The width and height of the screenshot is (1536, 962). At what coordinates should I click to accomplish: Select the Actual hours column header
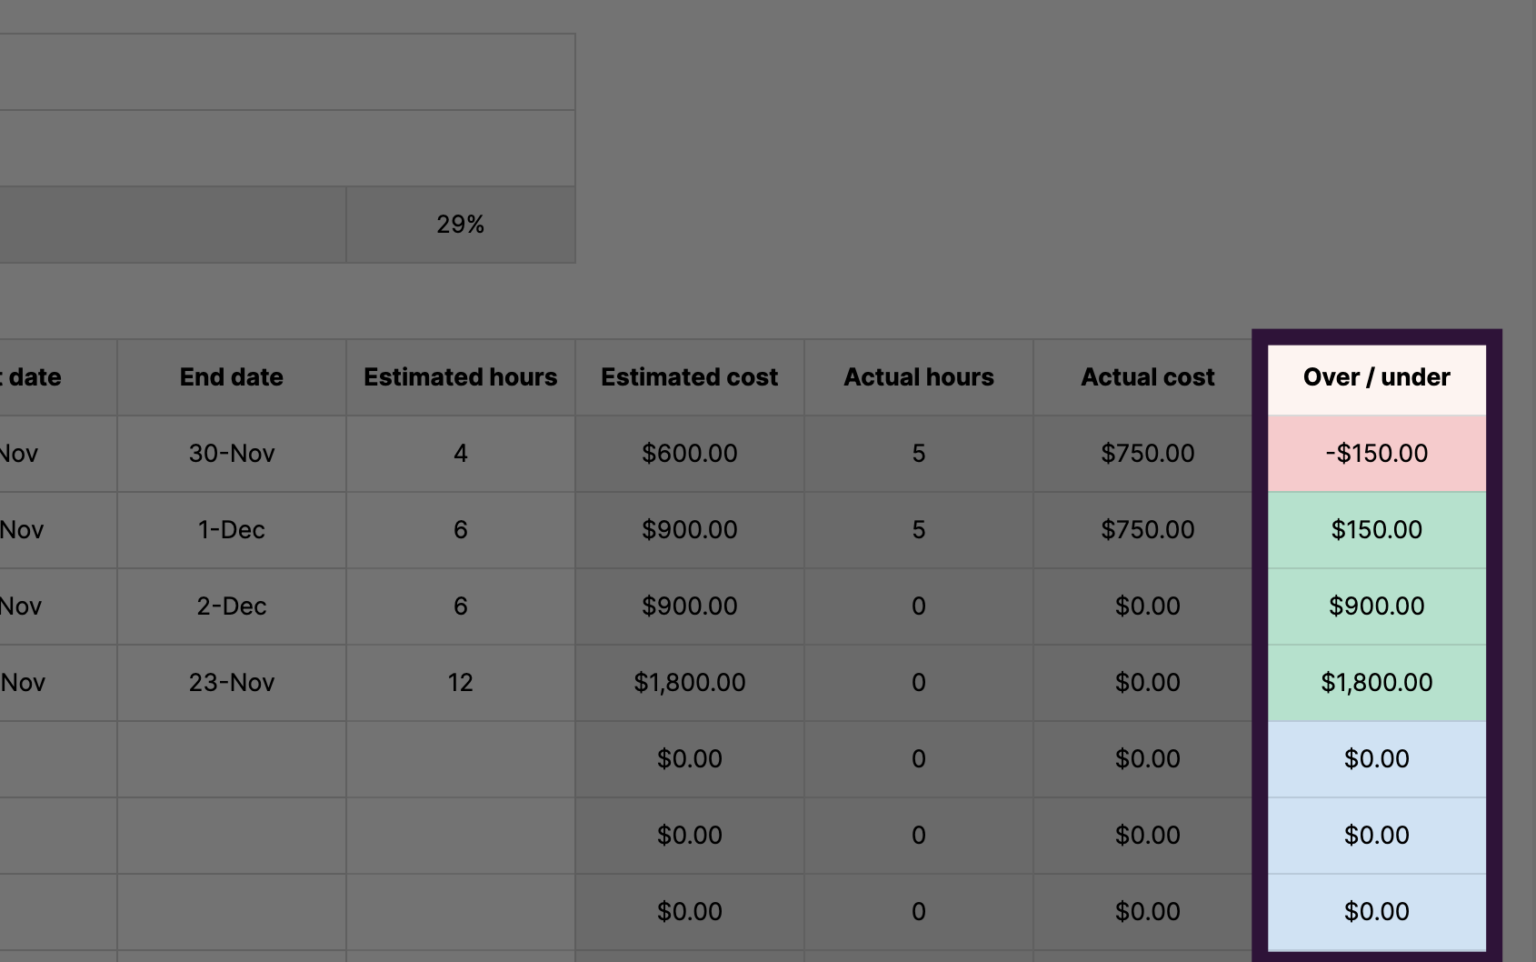(918, 377)
